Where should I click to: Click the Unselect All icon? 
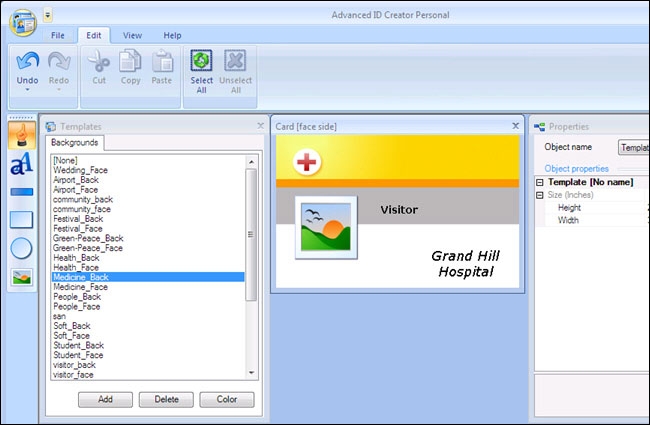[x=235, y=61]
